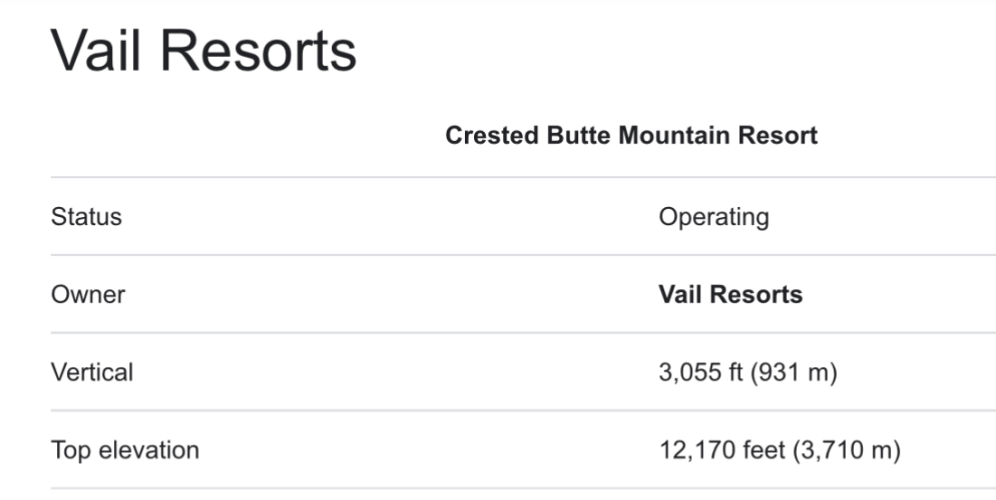Viewport: 996px width, 500px height.
Task: Click the 931 m metric conversion
Action: tap(793, 373)
